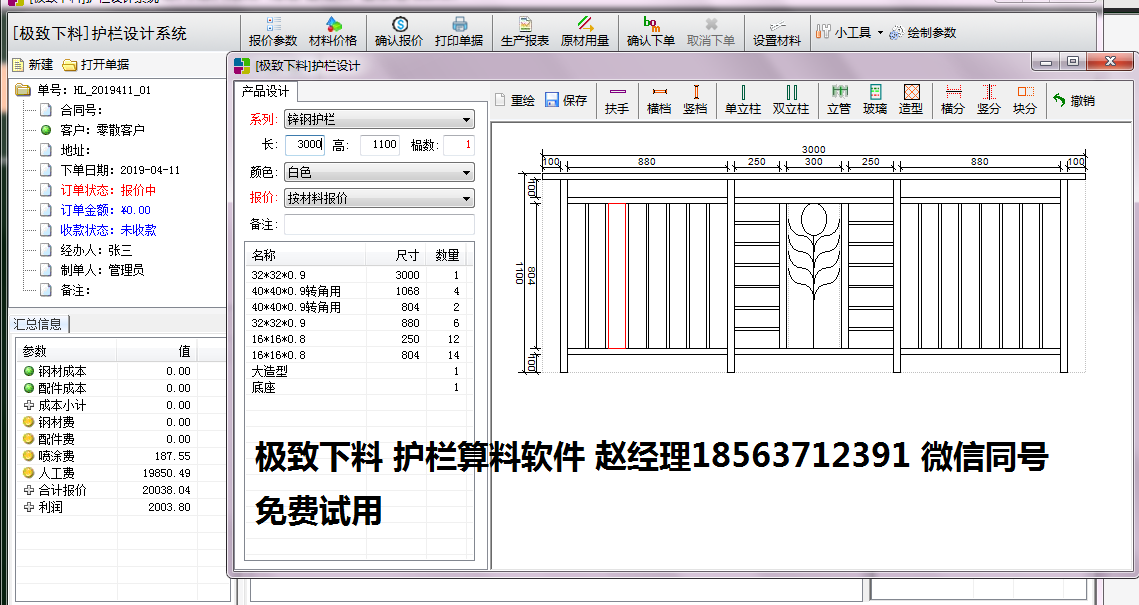Choose the 单立柱 single post tool
This screenshot has width=1139, height=605.
743,100
